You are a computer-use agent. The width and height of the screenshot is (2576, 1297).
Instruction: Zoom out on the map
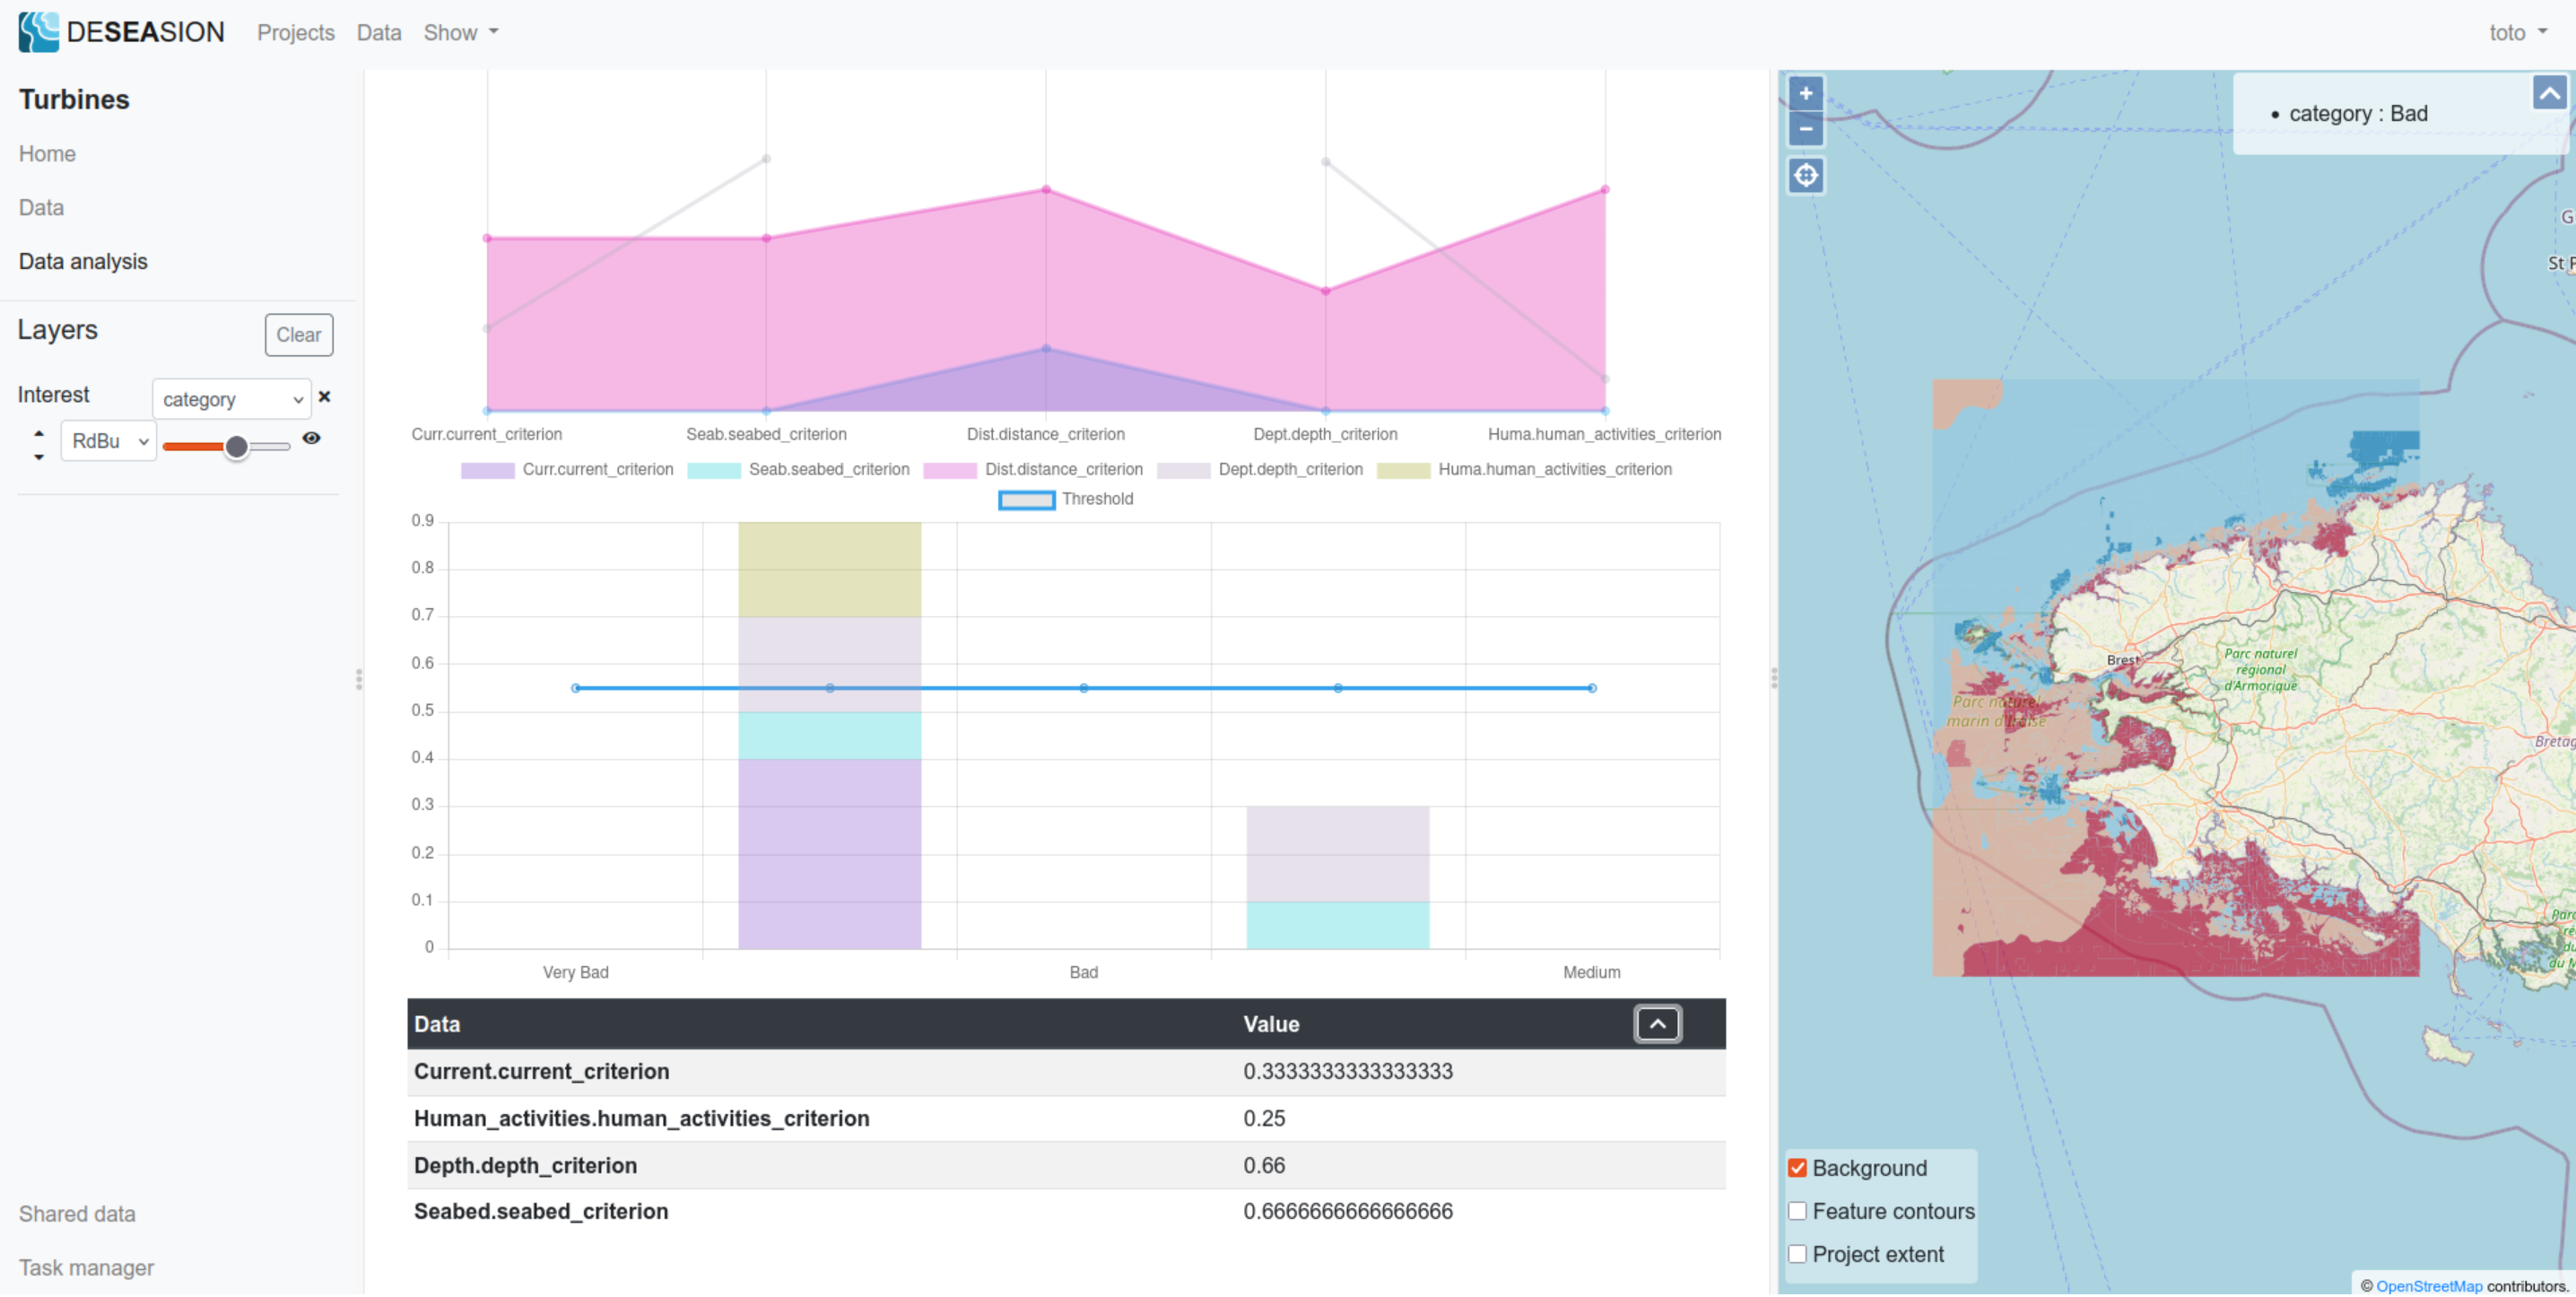point(1805,129)
